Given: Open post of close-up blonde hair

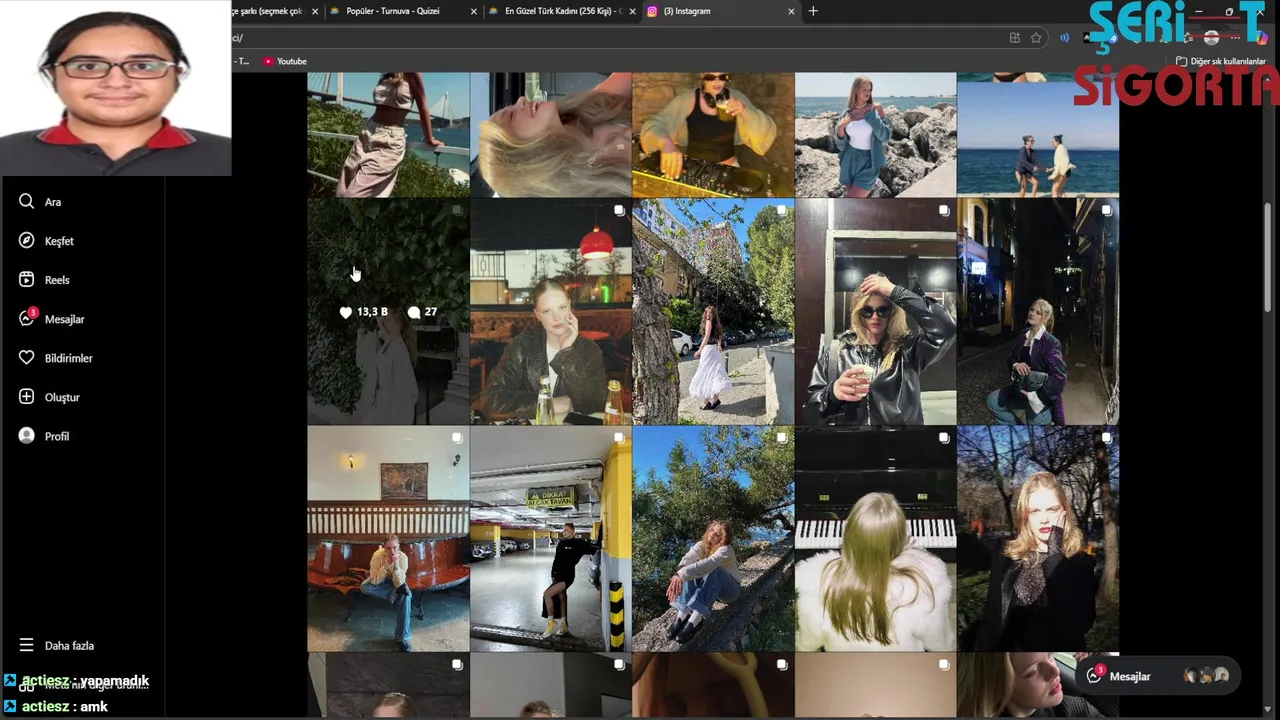Looking at the screenshot, I should tap(550, 134).
